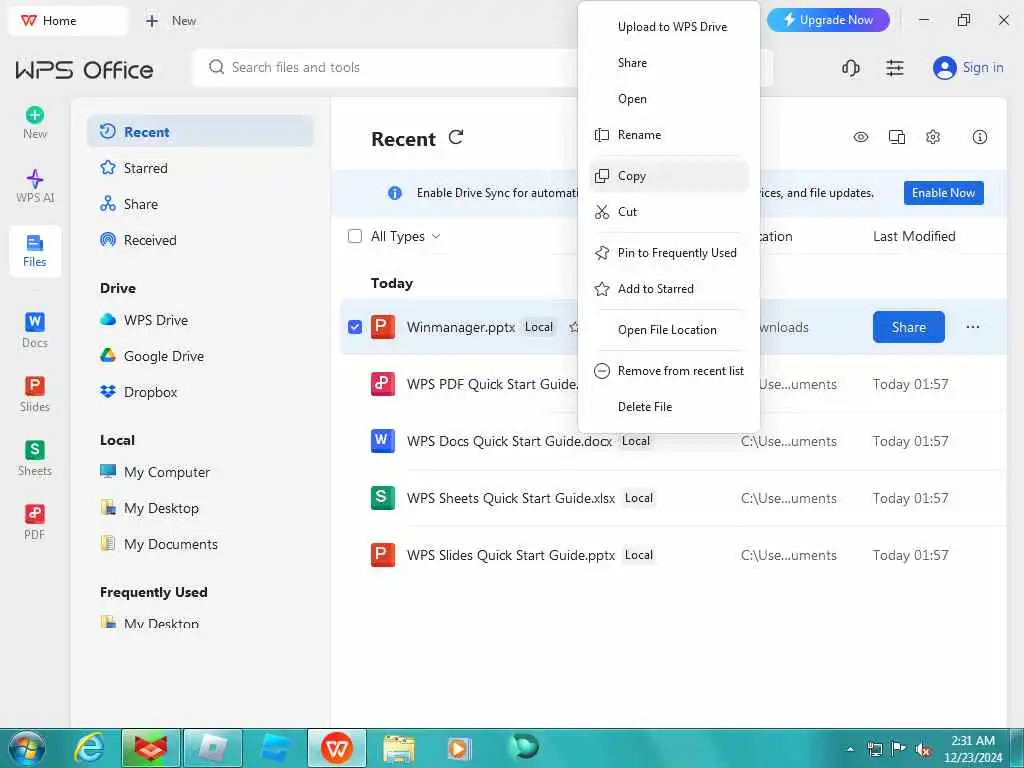
Task: Tick the All Types select-all checkbox
Action: click(x=355, y=236)
